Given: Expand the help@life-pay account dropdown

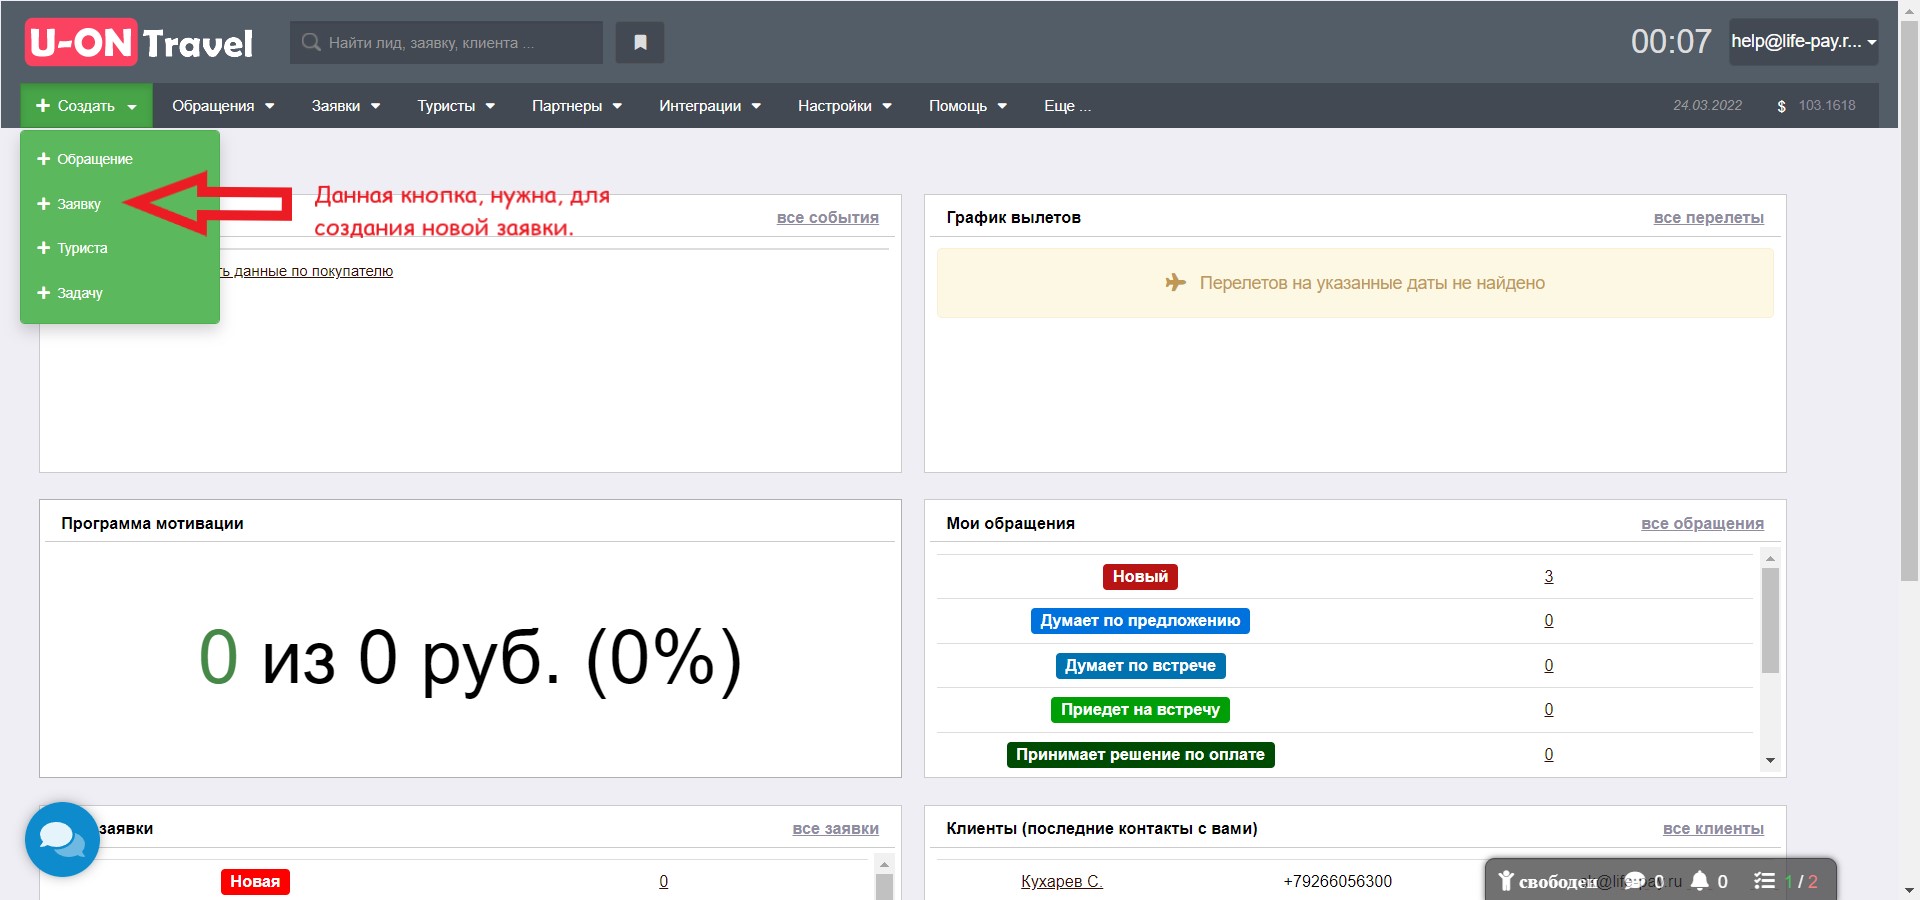Looking at the screenshot, I should 1803,42.
